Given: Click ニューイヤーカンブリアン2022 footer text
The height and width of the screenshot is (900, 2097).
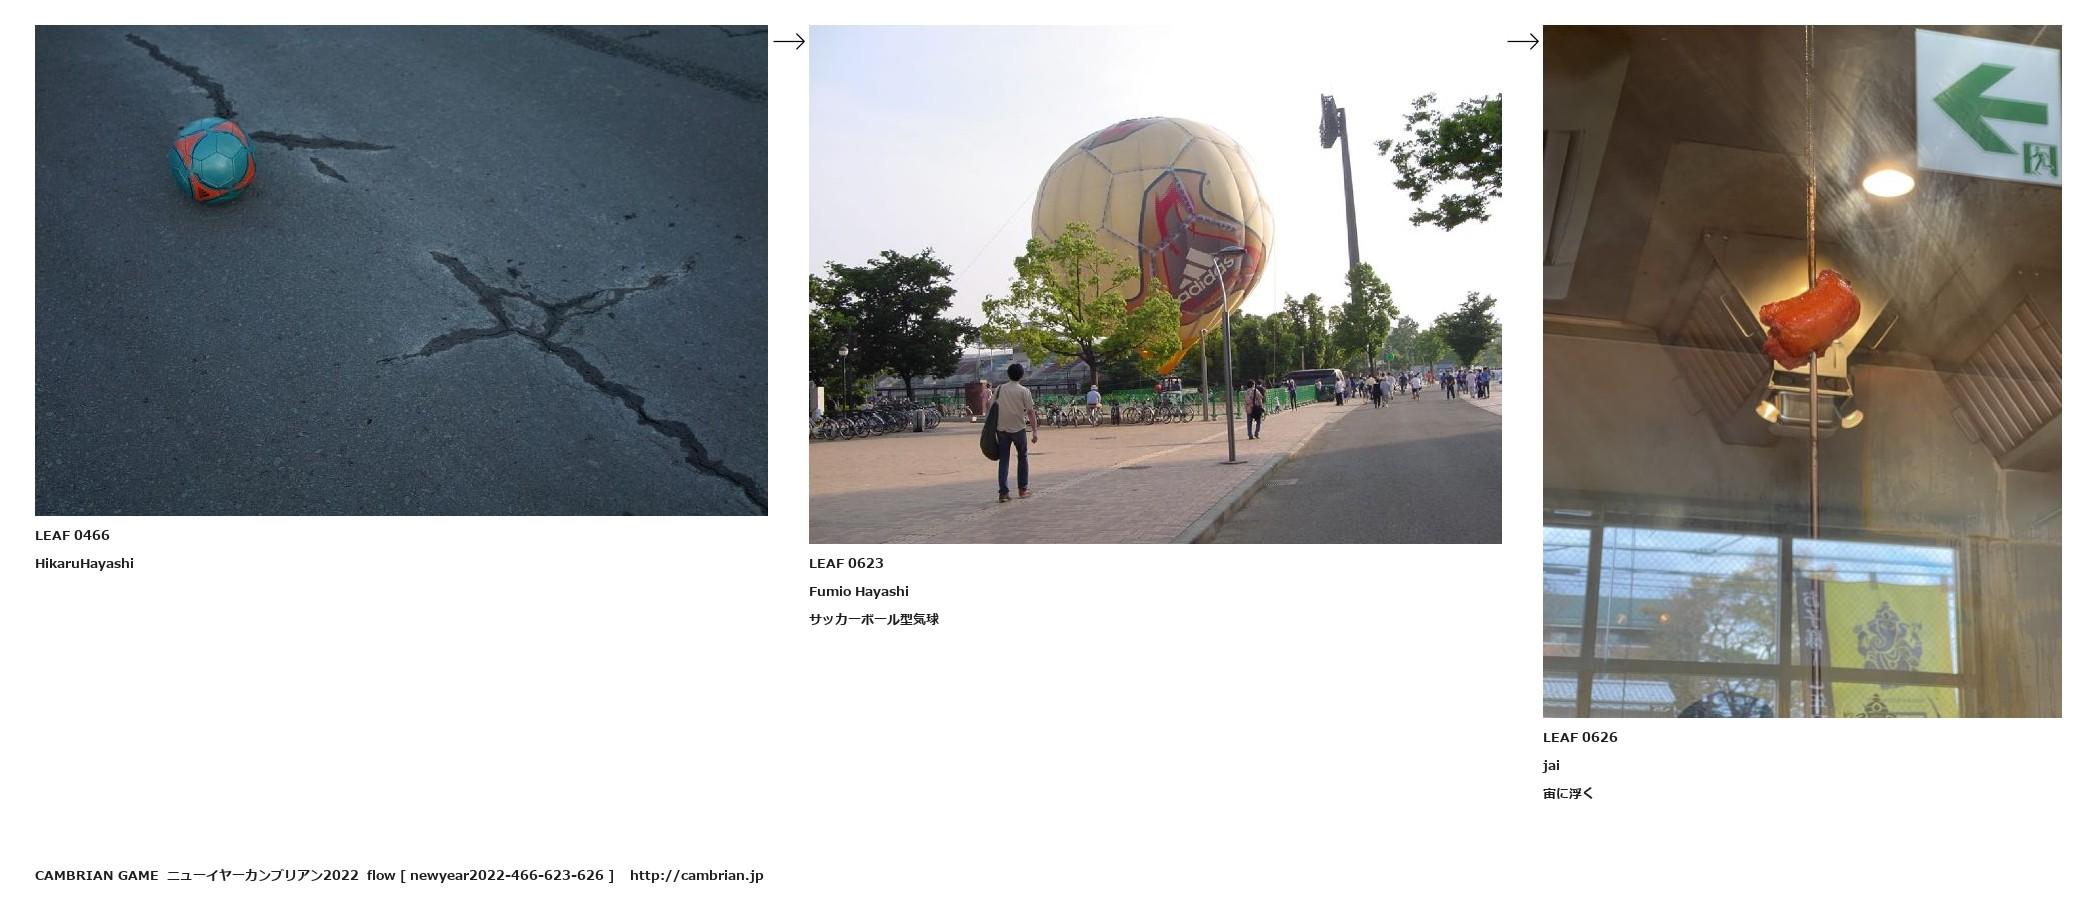Looking at the screenshot, I should [262, 875].
